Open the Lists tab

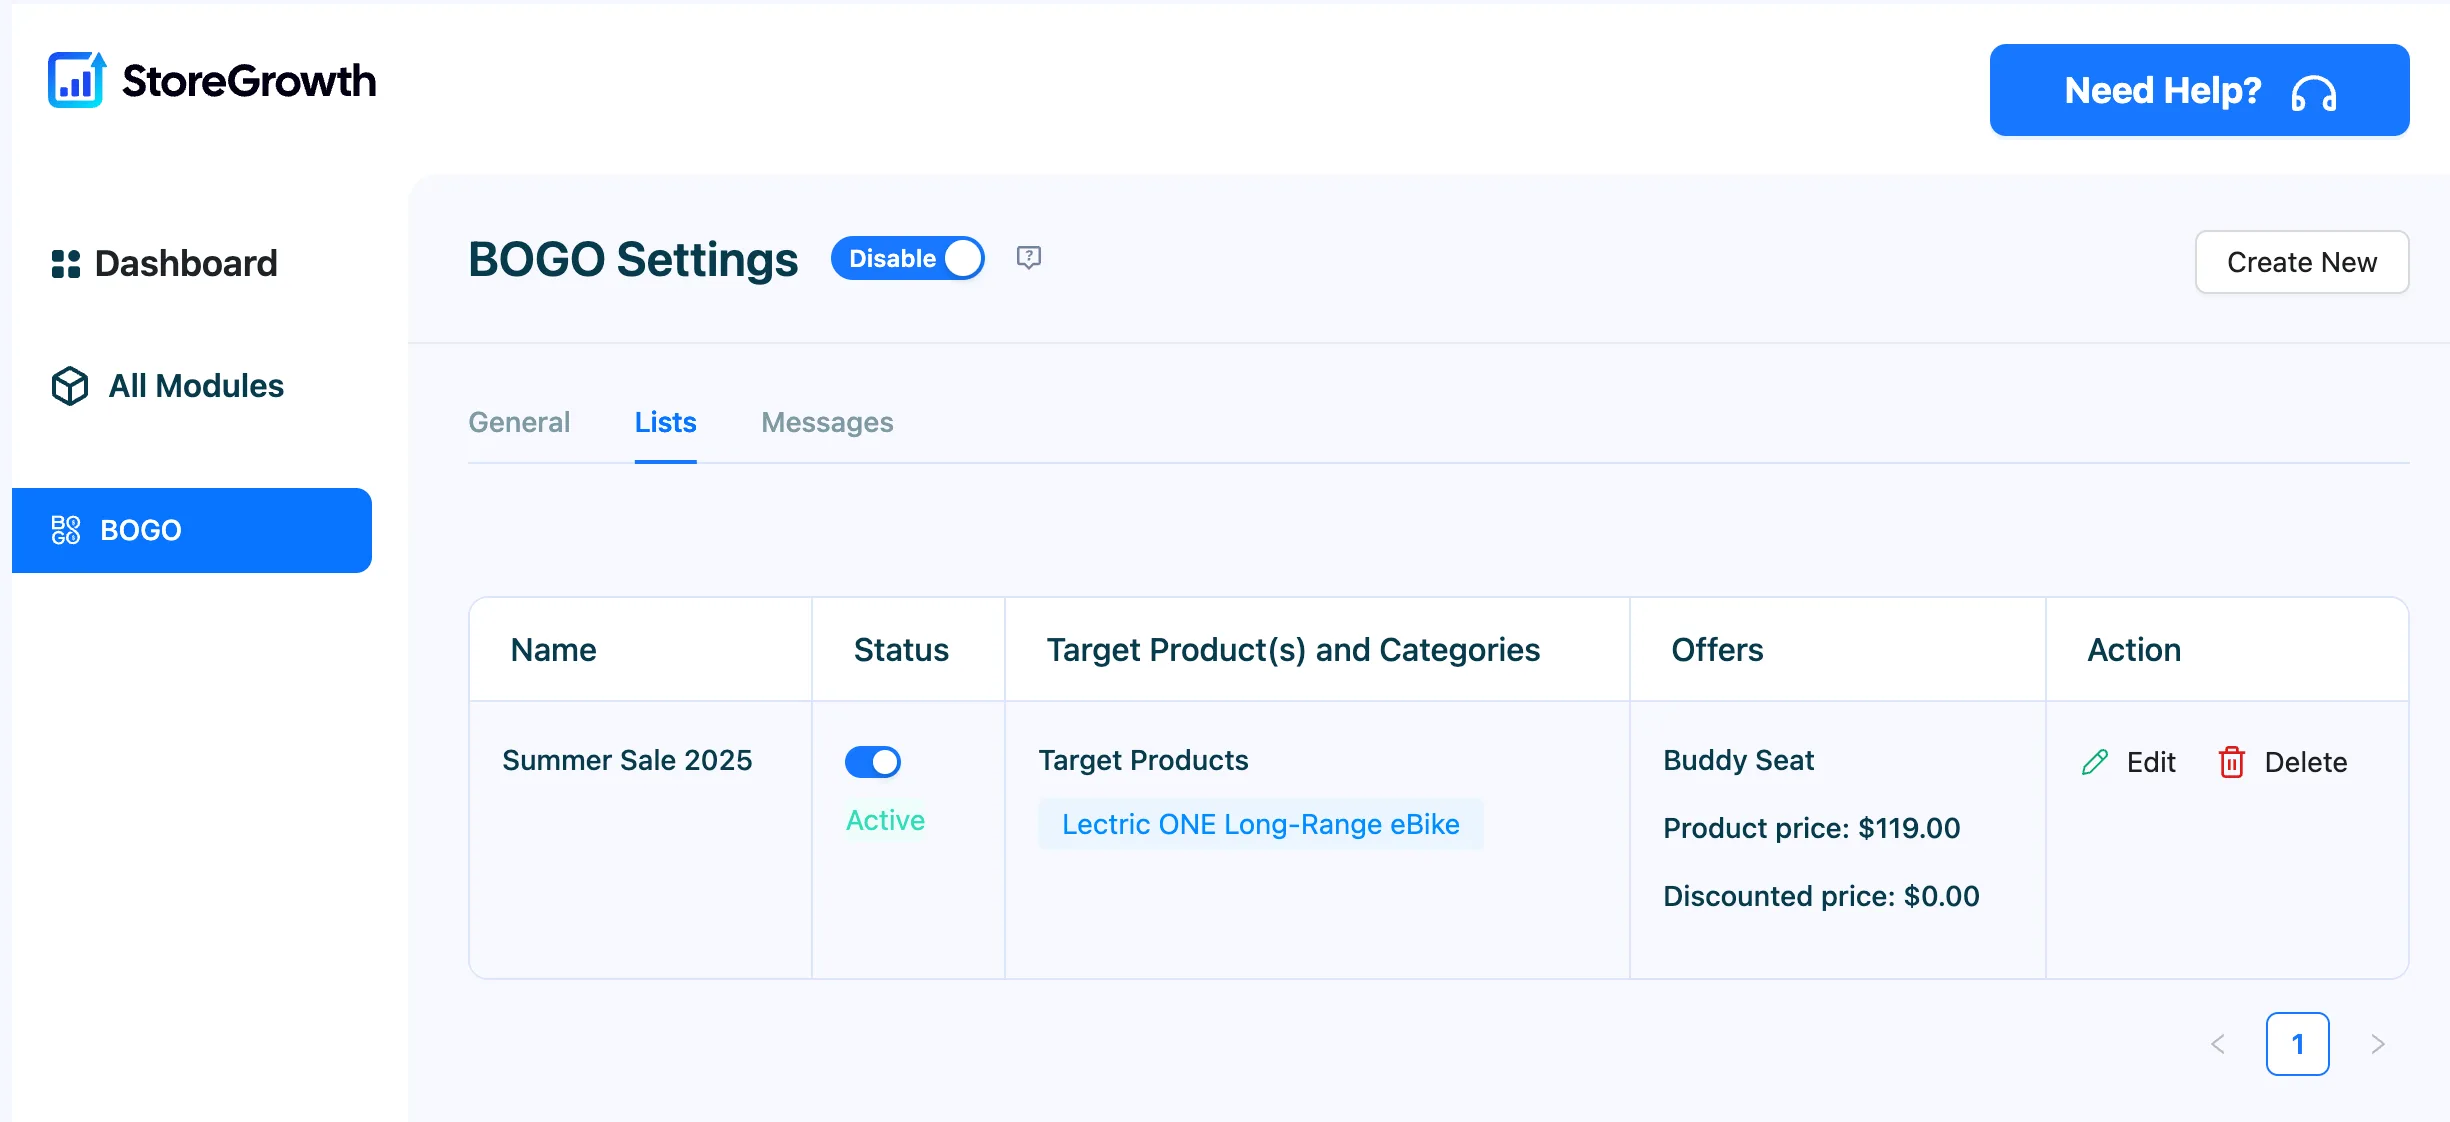pos(665,422)
